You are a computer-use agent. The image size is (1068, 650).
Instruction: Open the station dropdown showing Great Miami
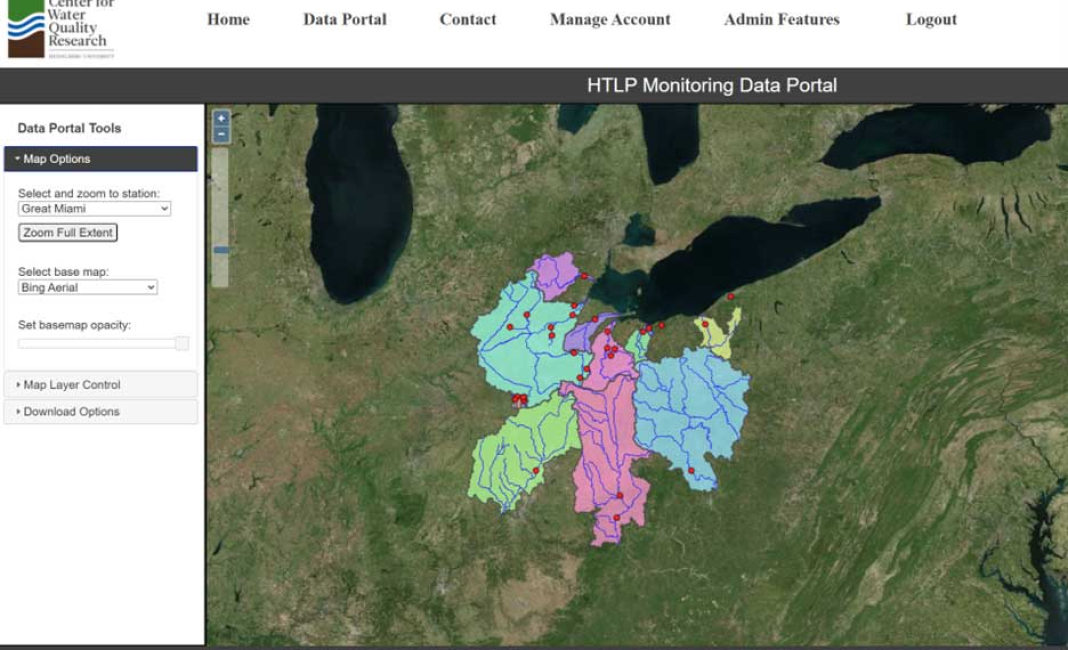coord(95,209)
